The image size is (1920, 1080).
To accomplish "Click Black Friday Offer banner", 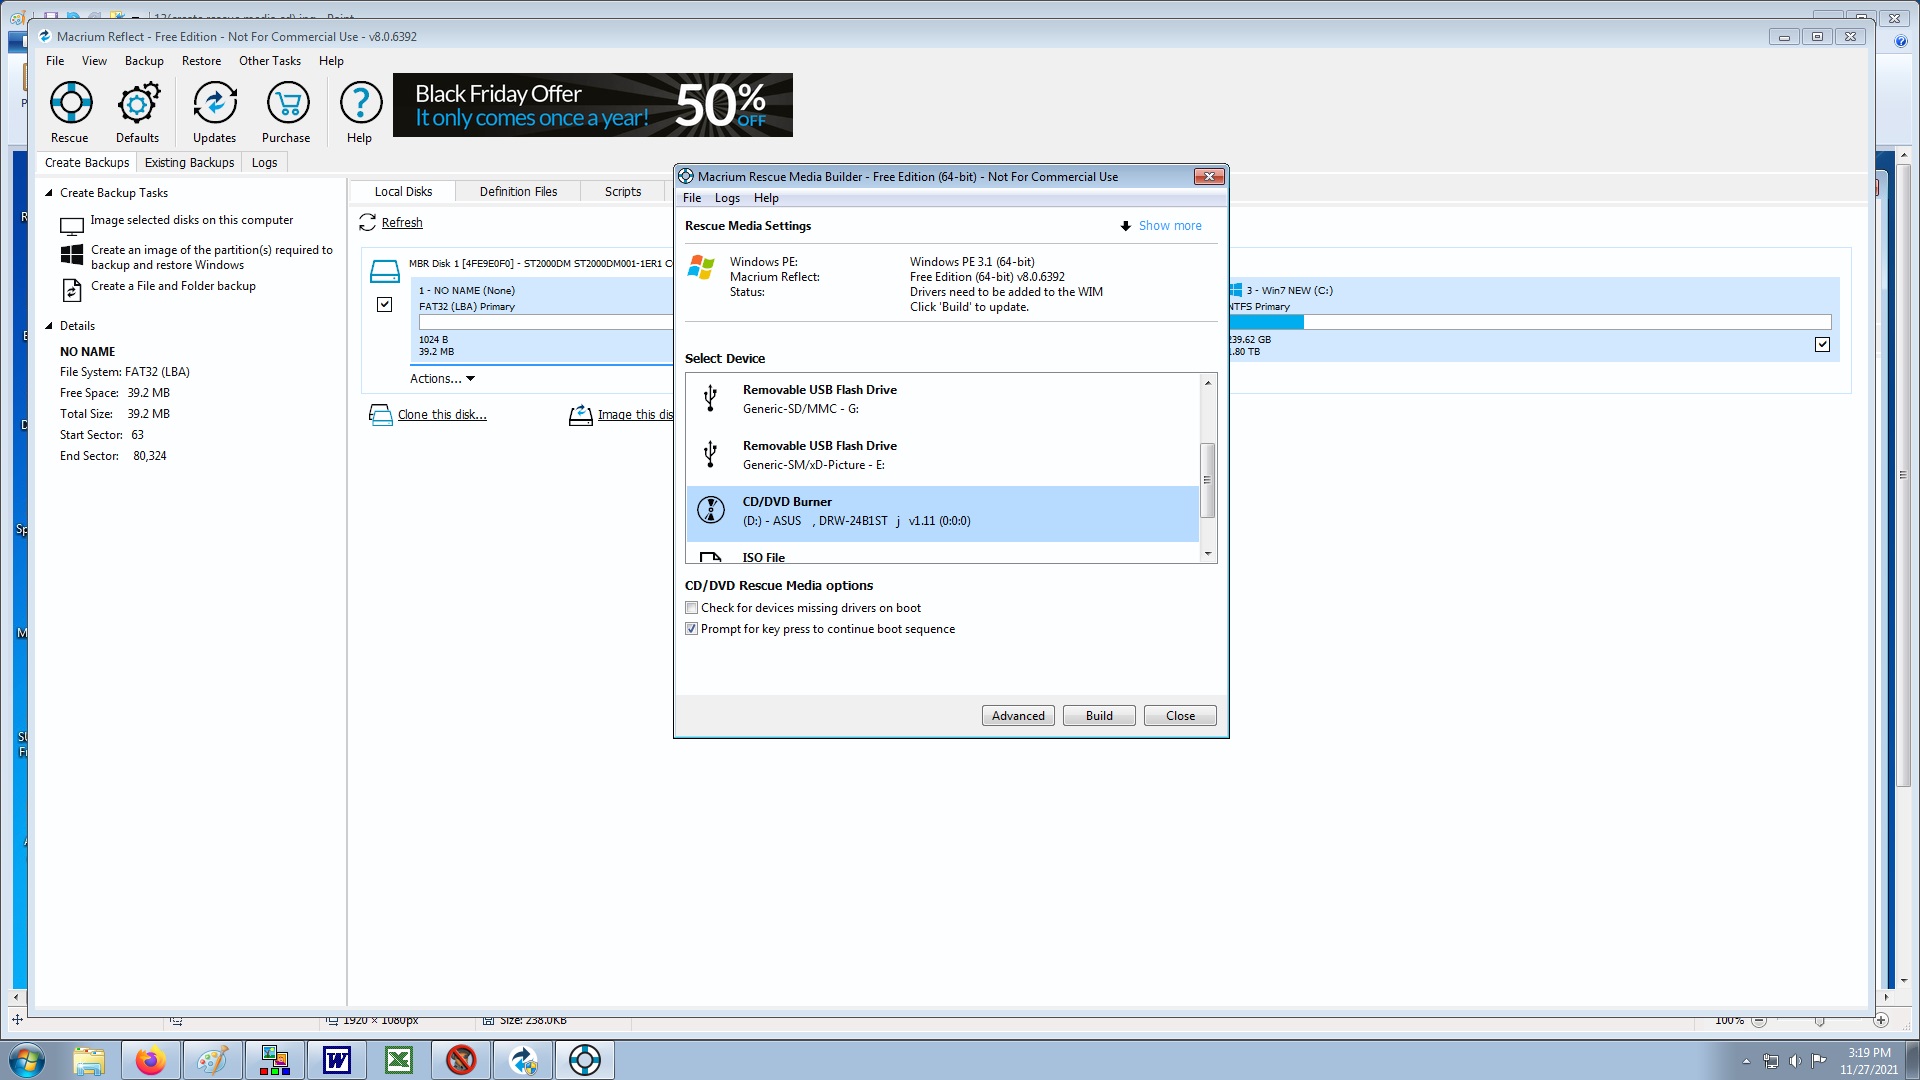I will point(593,105).
